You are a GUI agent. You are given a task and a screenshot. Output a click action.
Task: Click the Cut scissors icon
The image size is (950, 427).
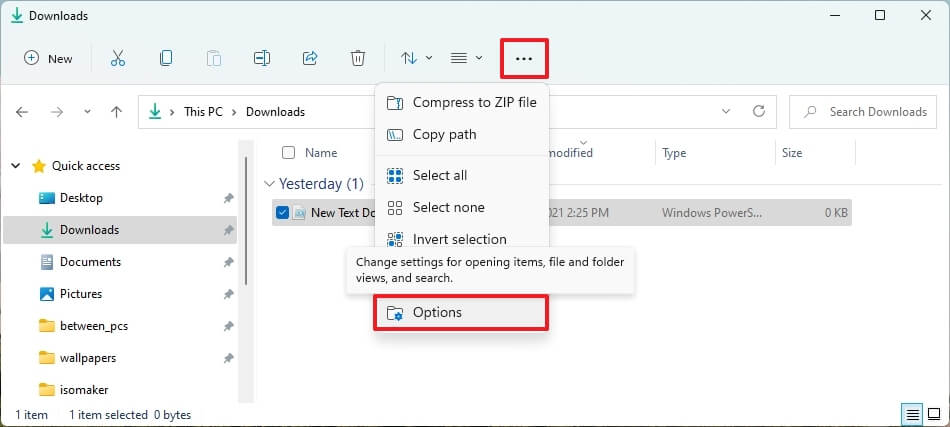(x=118, y=58)
